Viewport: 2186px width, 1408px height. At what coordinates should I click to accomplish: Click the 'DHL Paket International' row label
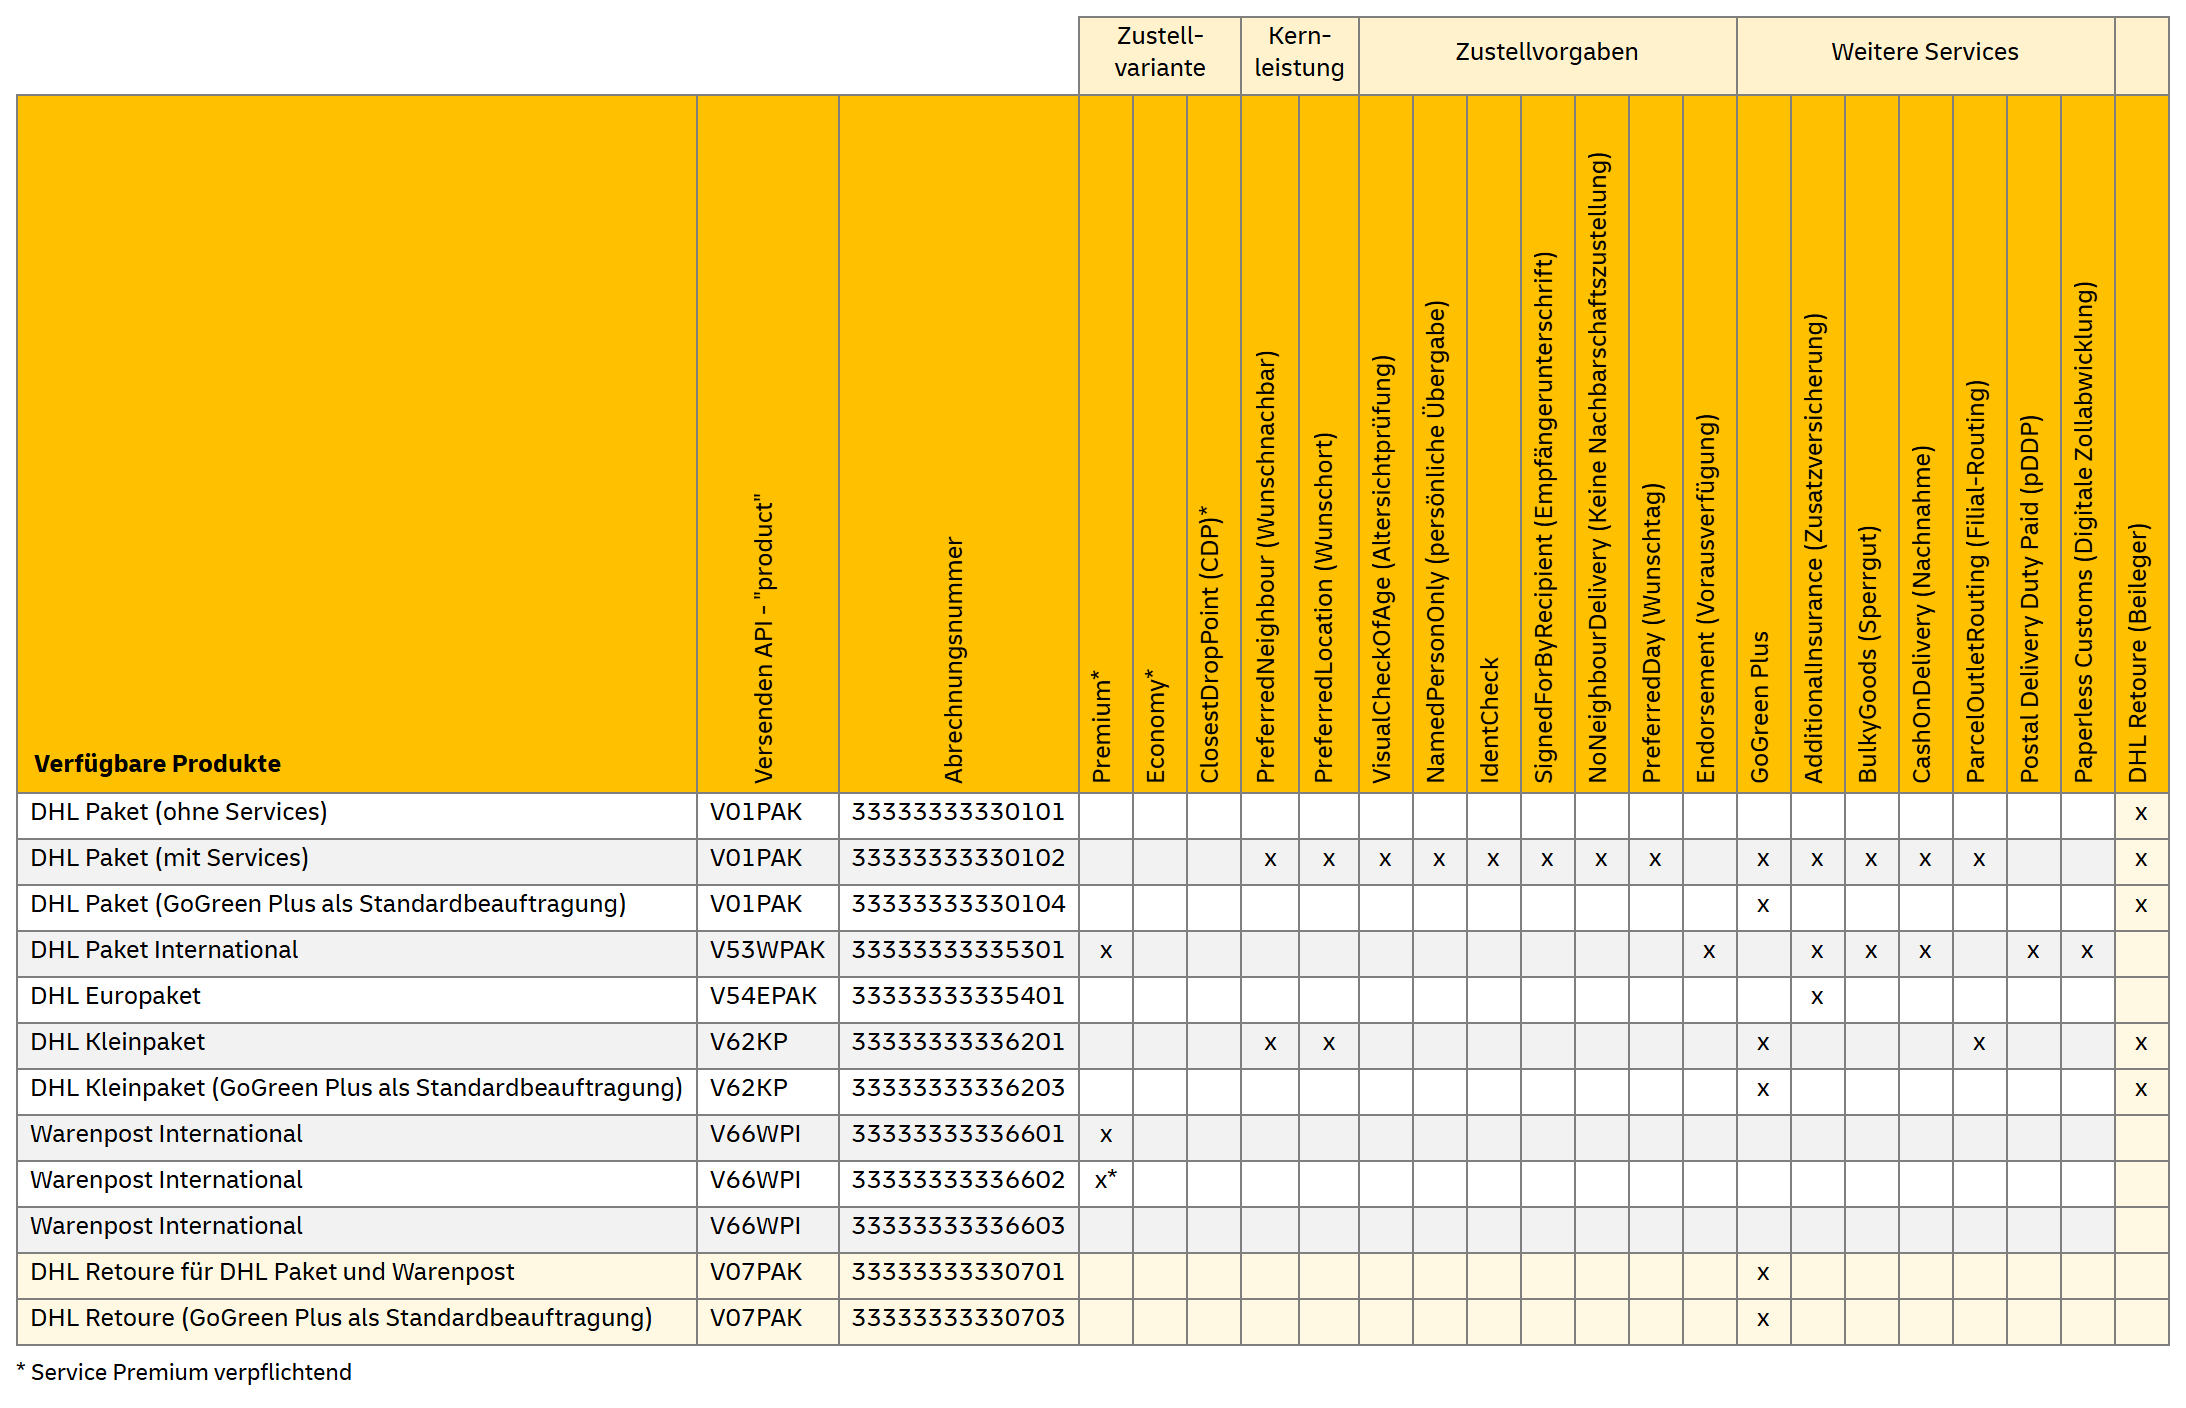pyautogui.click(x=164, y=950)
